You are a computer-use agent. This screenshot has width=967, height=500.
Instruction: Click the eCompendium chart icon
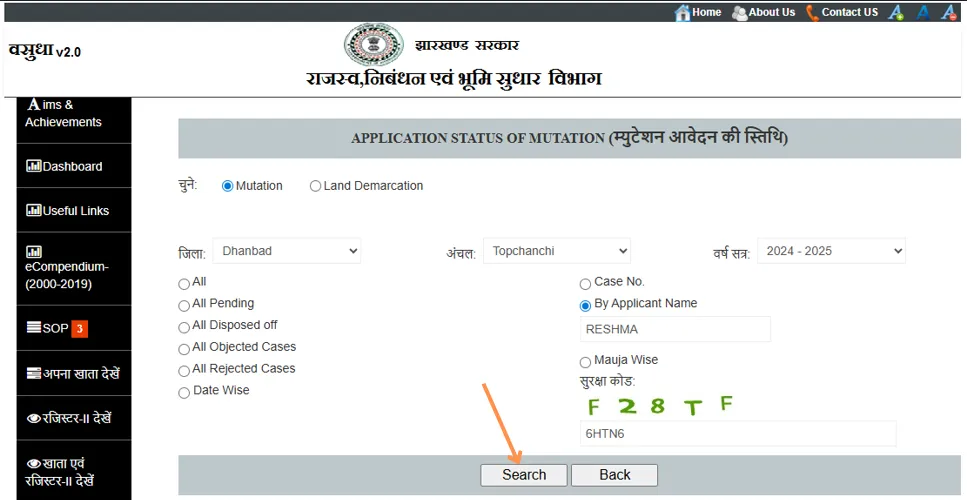click(33, 252)
